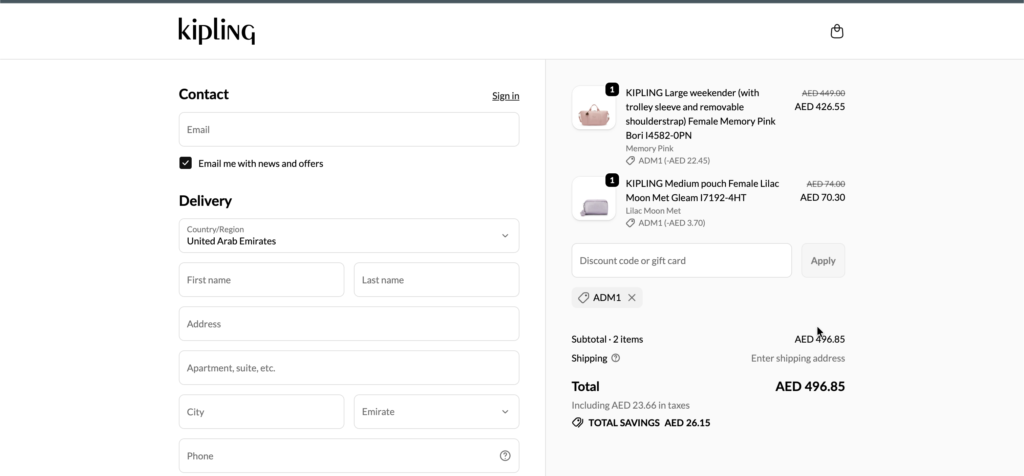Click the KIPLING Medium pouch product title

tap(702, 191)
